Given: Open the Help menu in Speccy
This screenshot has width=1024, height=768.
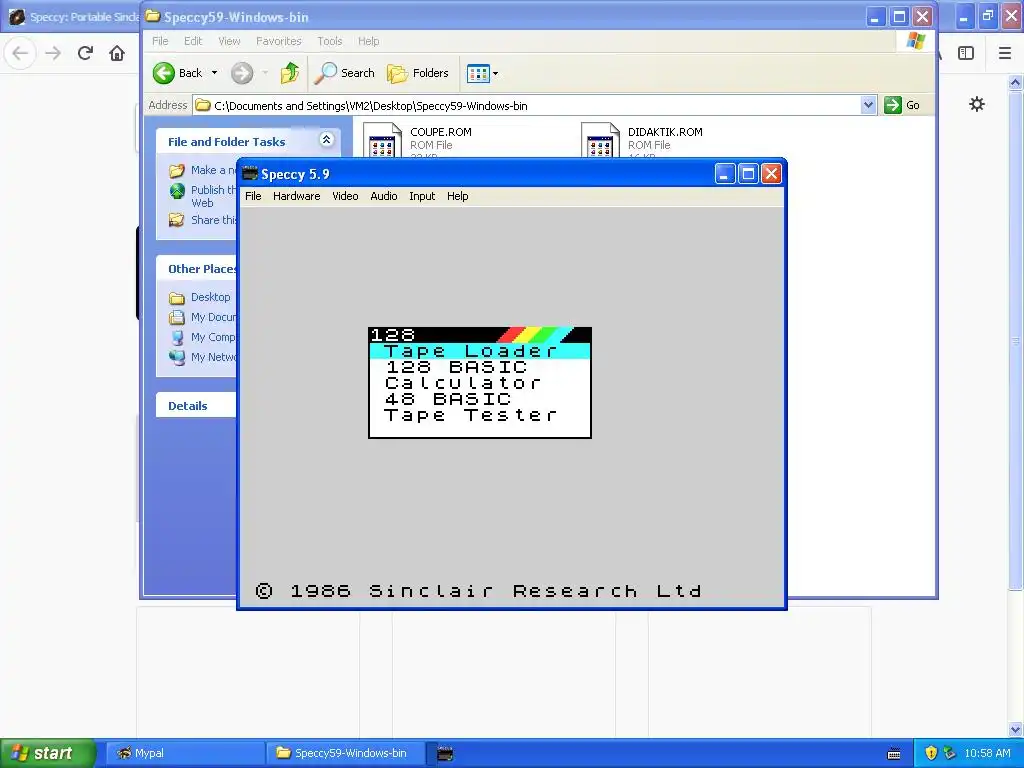Looking at the screenshot, I should pyautogui.click(x=457, y=196).
